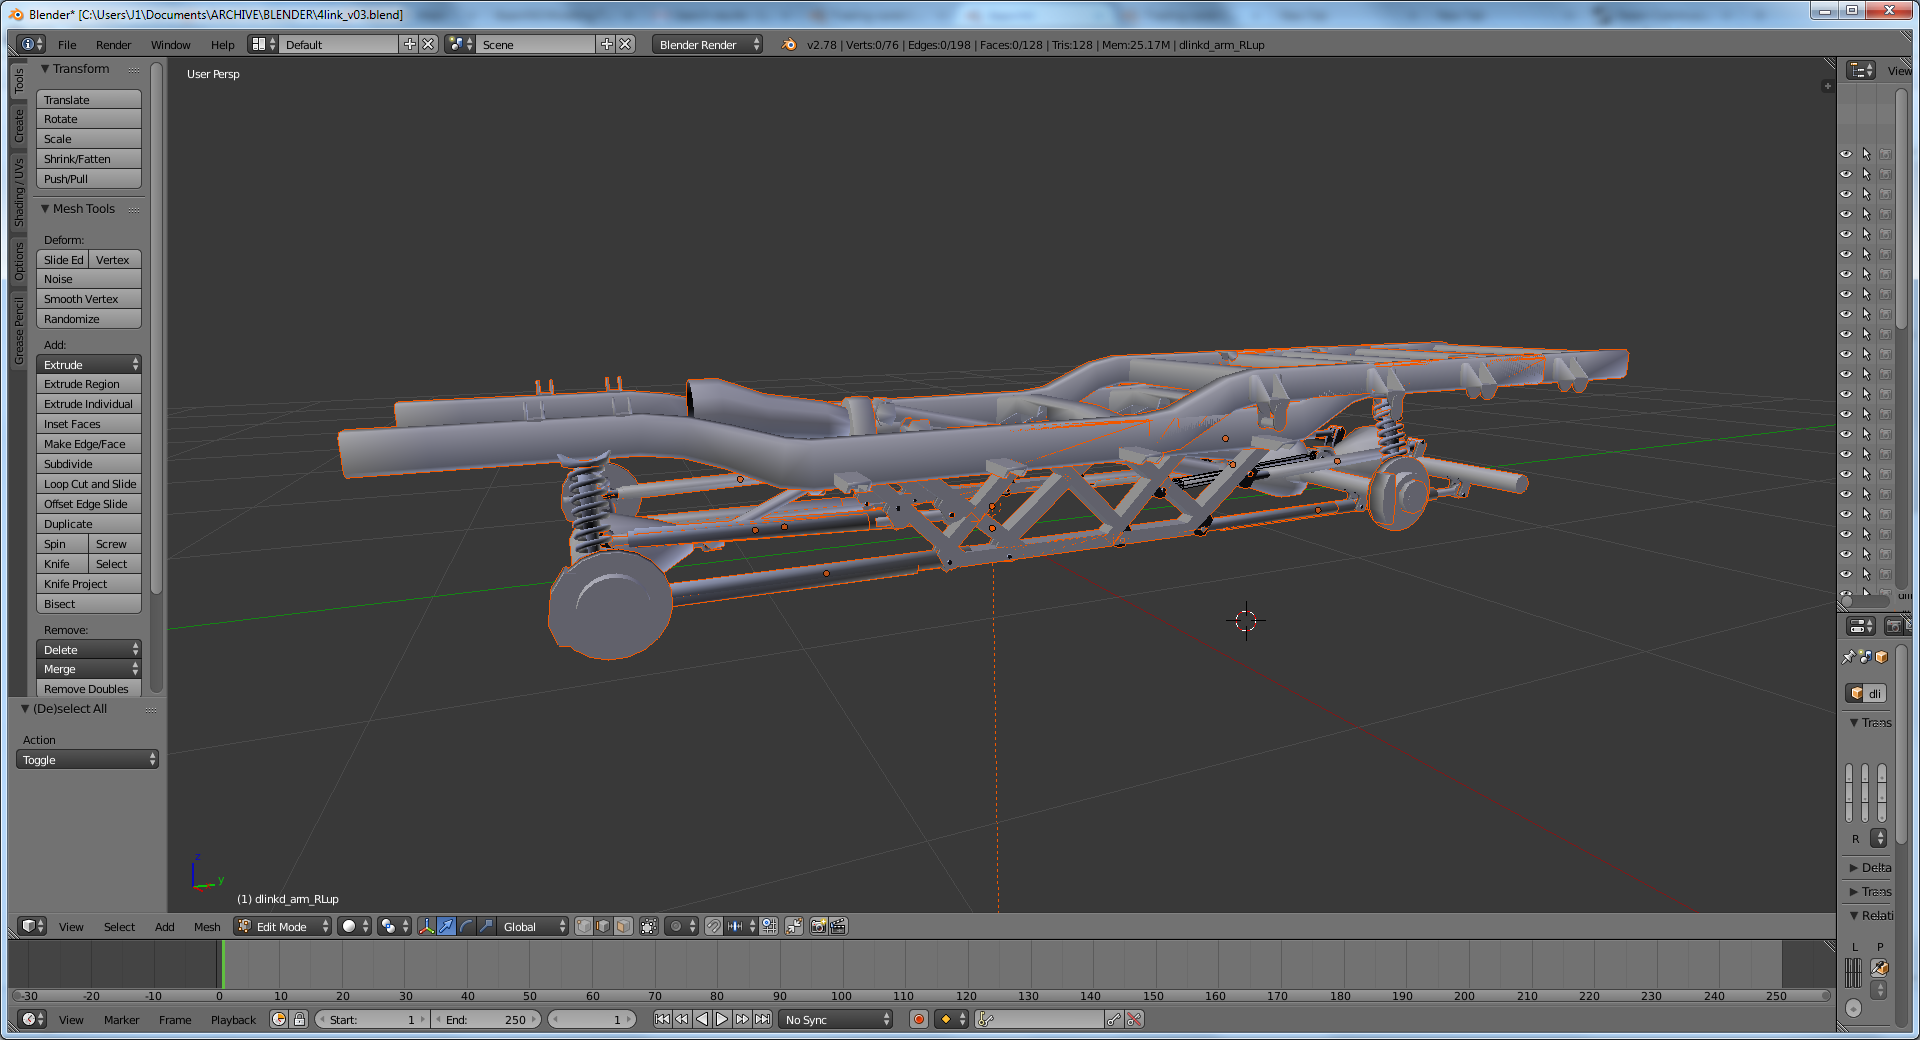Select face select mode
The height and width of the screenshot is (1040, 1920).
click(x=623, y=926)
